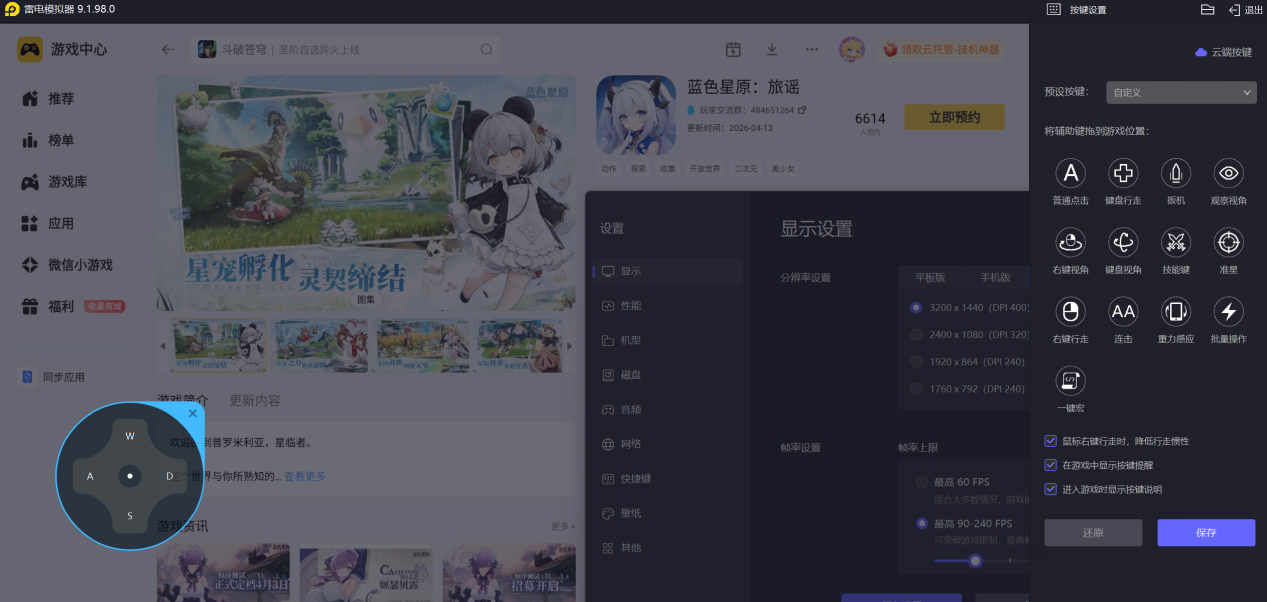Open the three-dots more menu in top bar
The height and width of the screenshot is (602, 1267).
(x=811, y=49)
